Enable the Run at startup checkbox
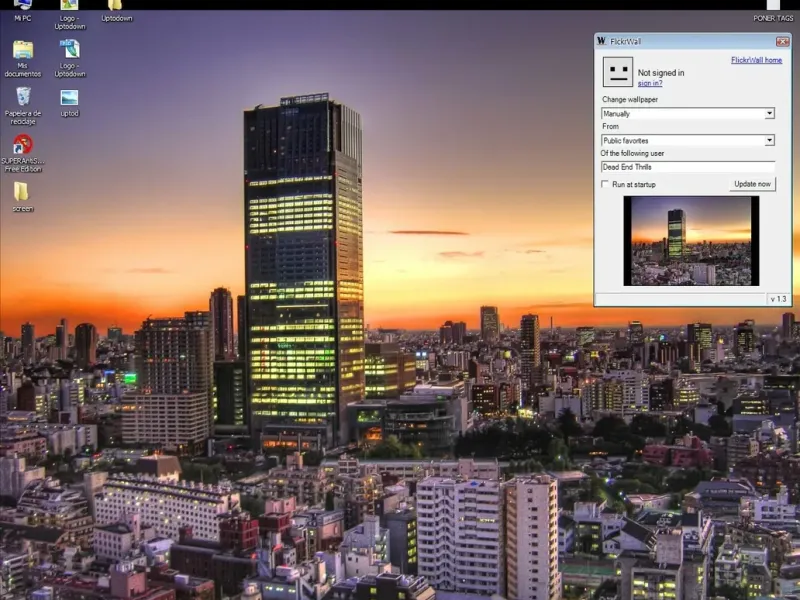 point(605,184)
